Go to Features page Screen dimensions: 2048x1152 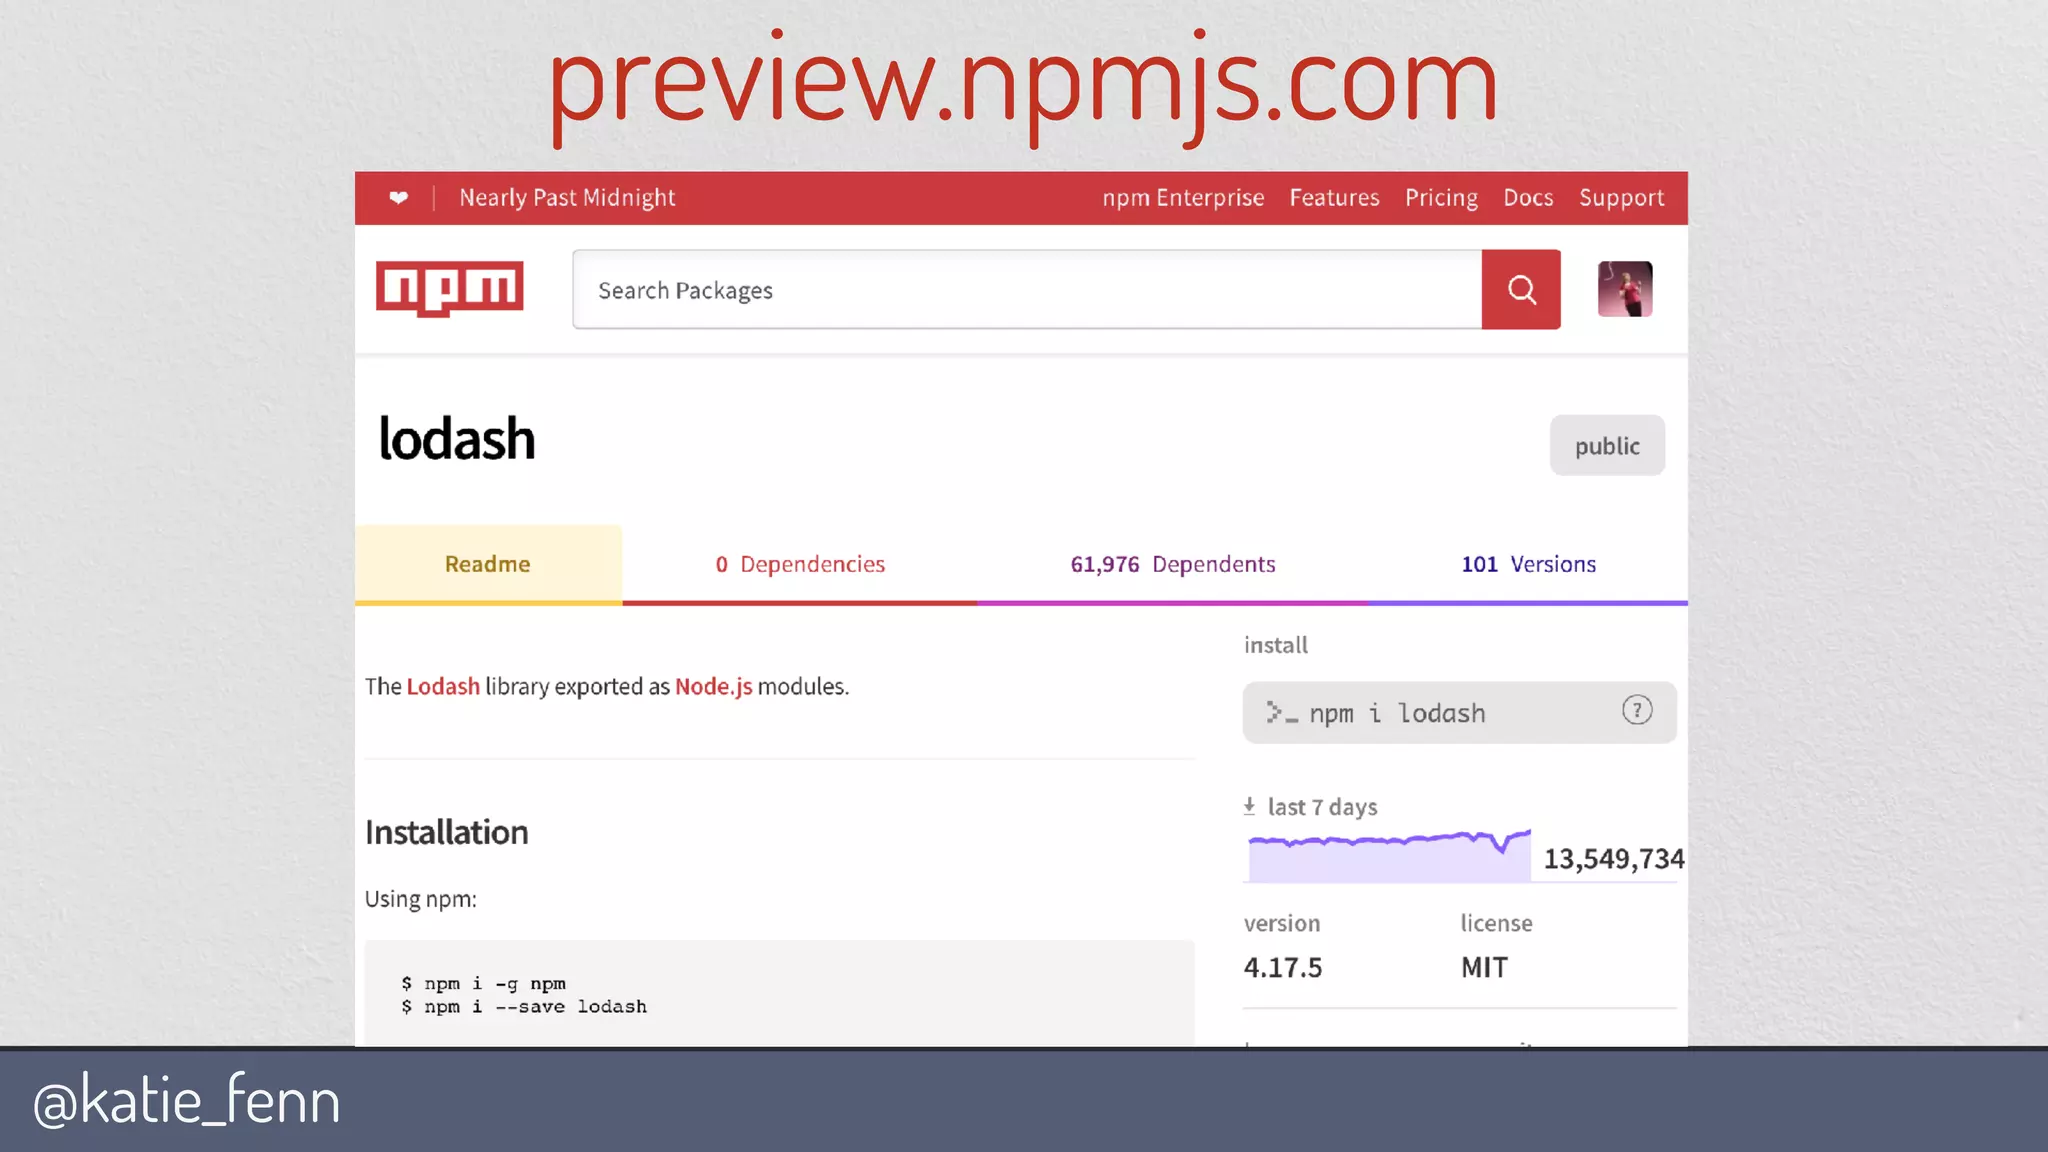pos(1334,198)
